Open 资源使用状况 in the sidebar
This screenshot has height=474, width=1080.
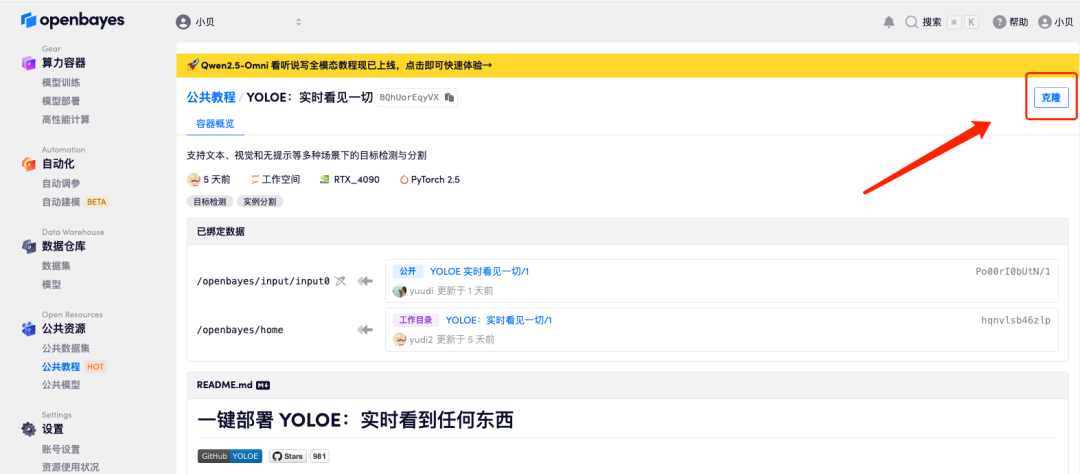click(x=70, y=467)
